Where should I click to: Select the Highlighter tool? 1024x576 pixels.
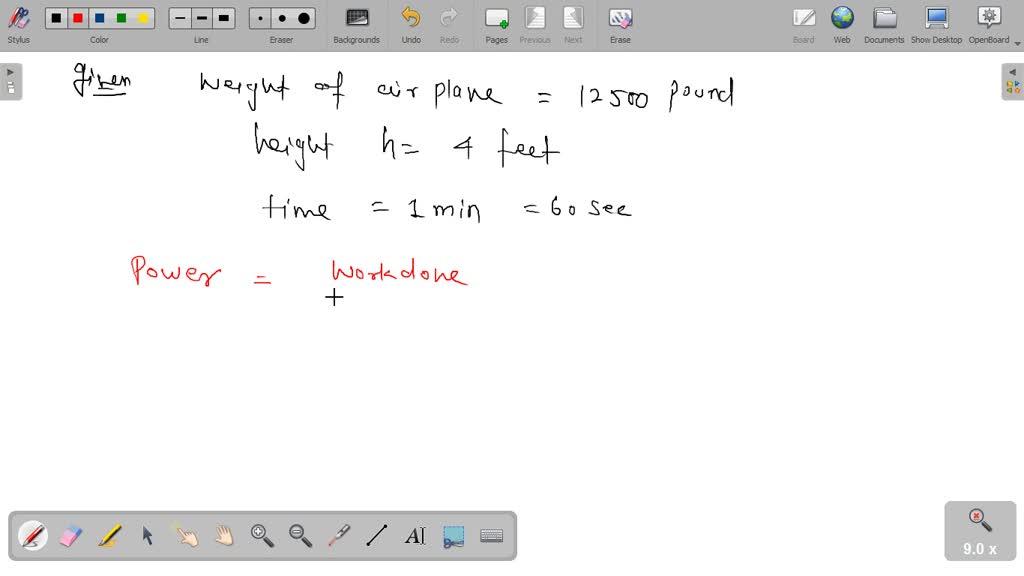point(109,536)
